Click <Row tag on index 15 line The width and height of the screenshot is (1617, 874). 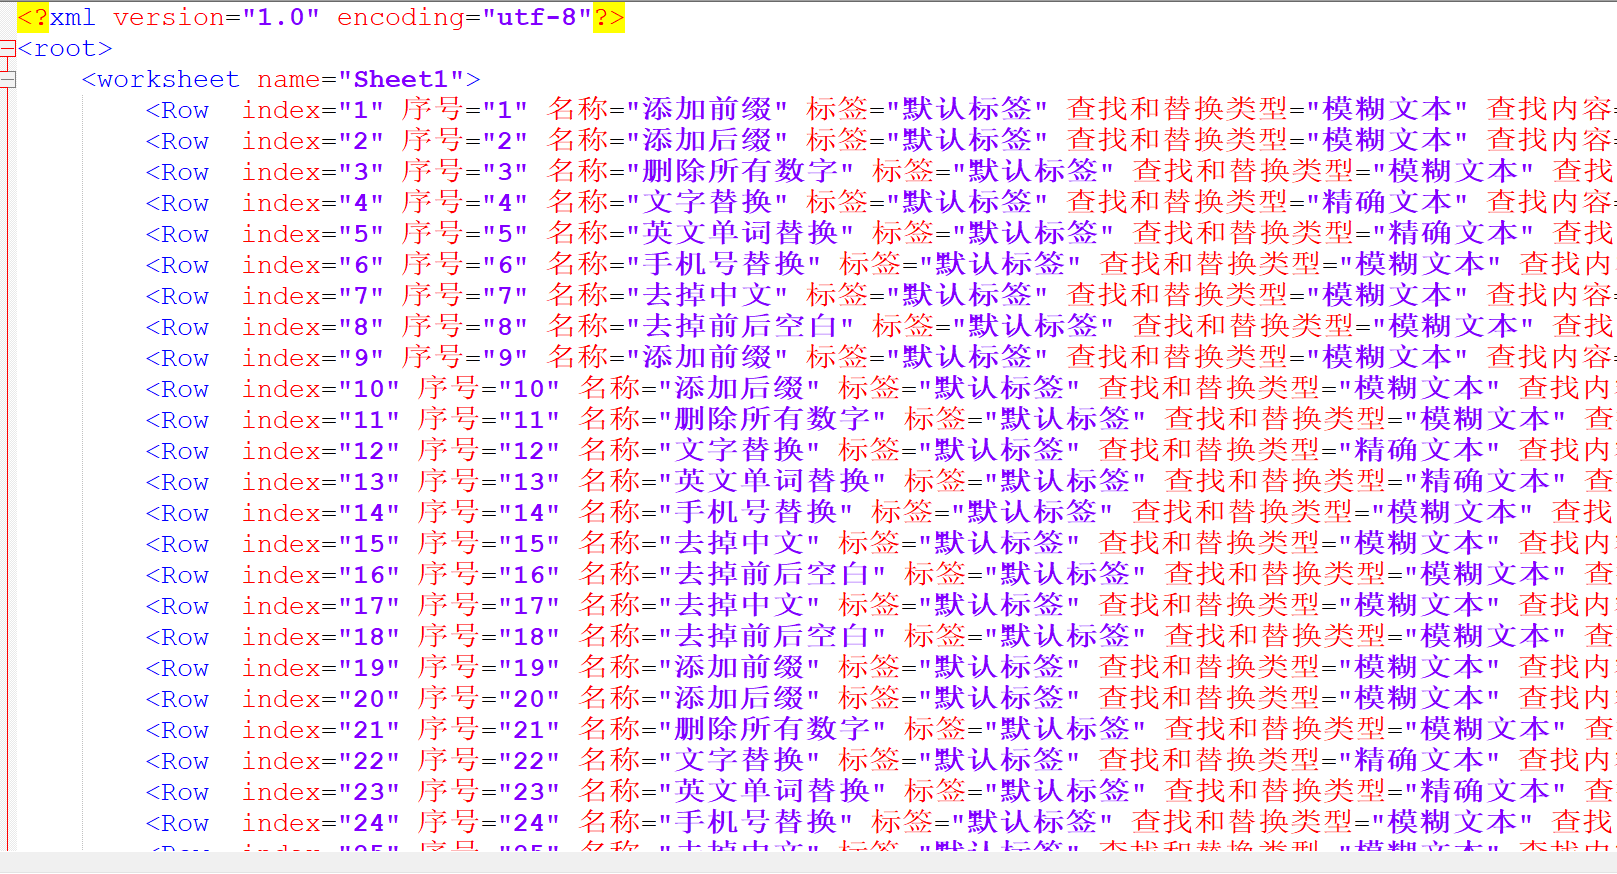coord(177,545)
